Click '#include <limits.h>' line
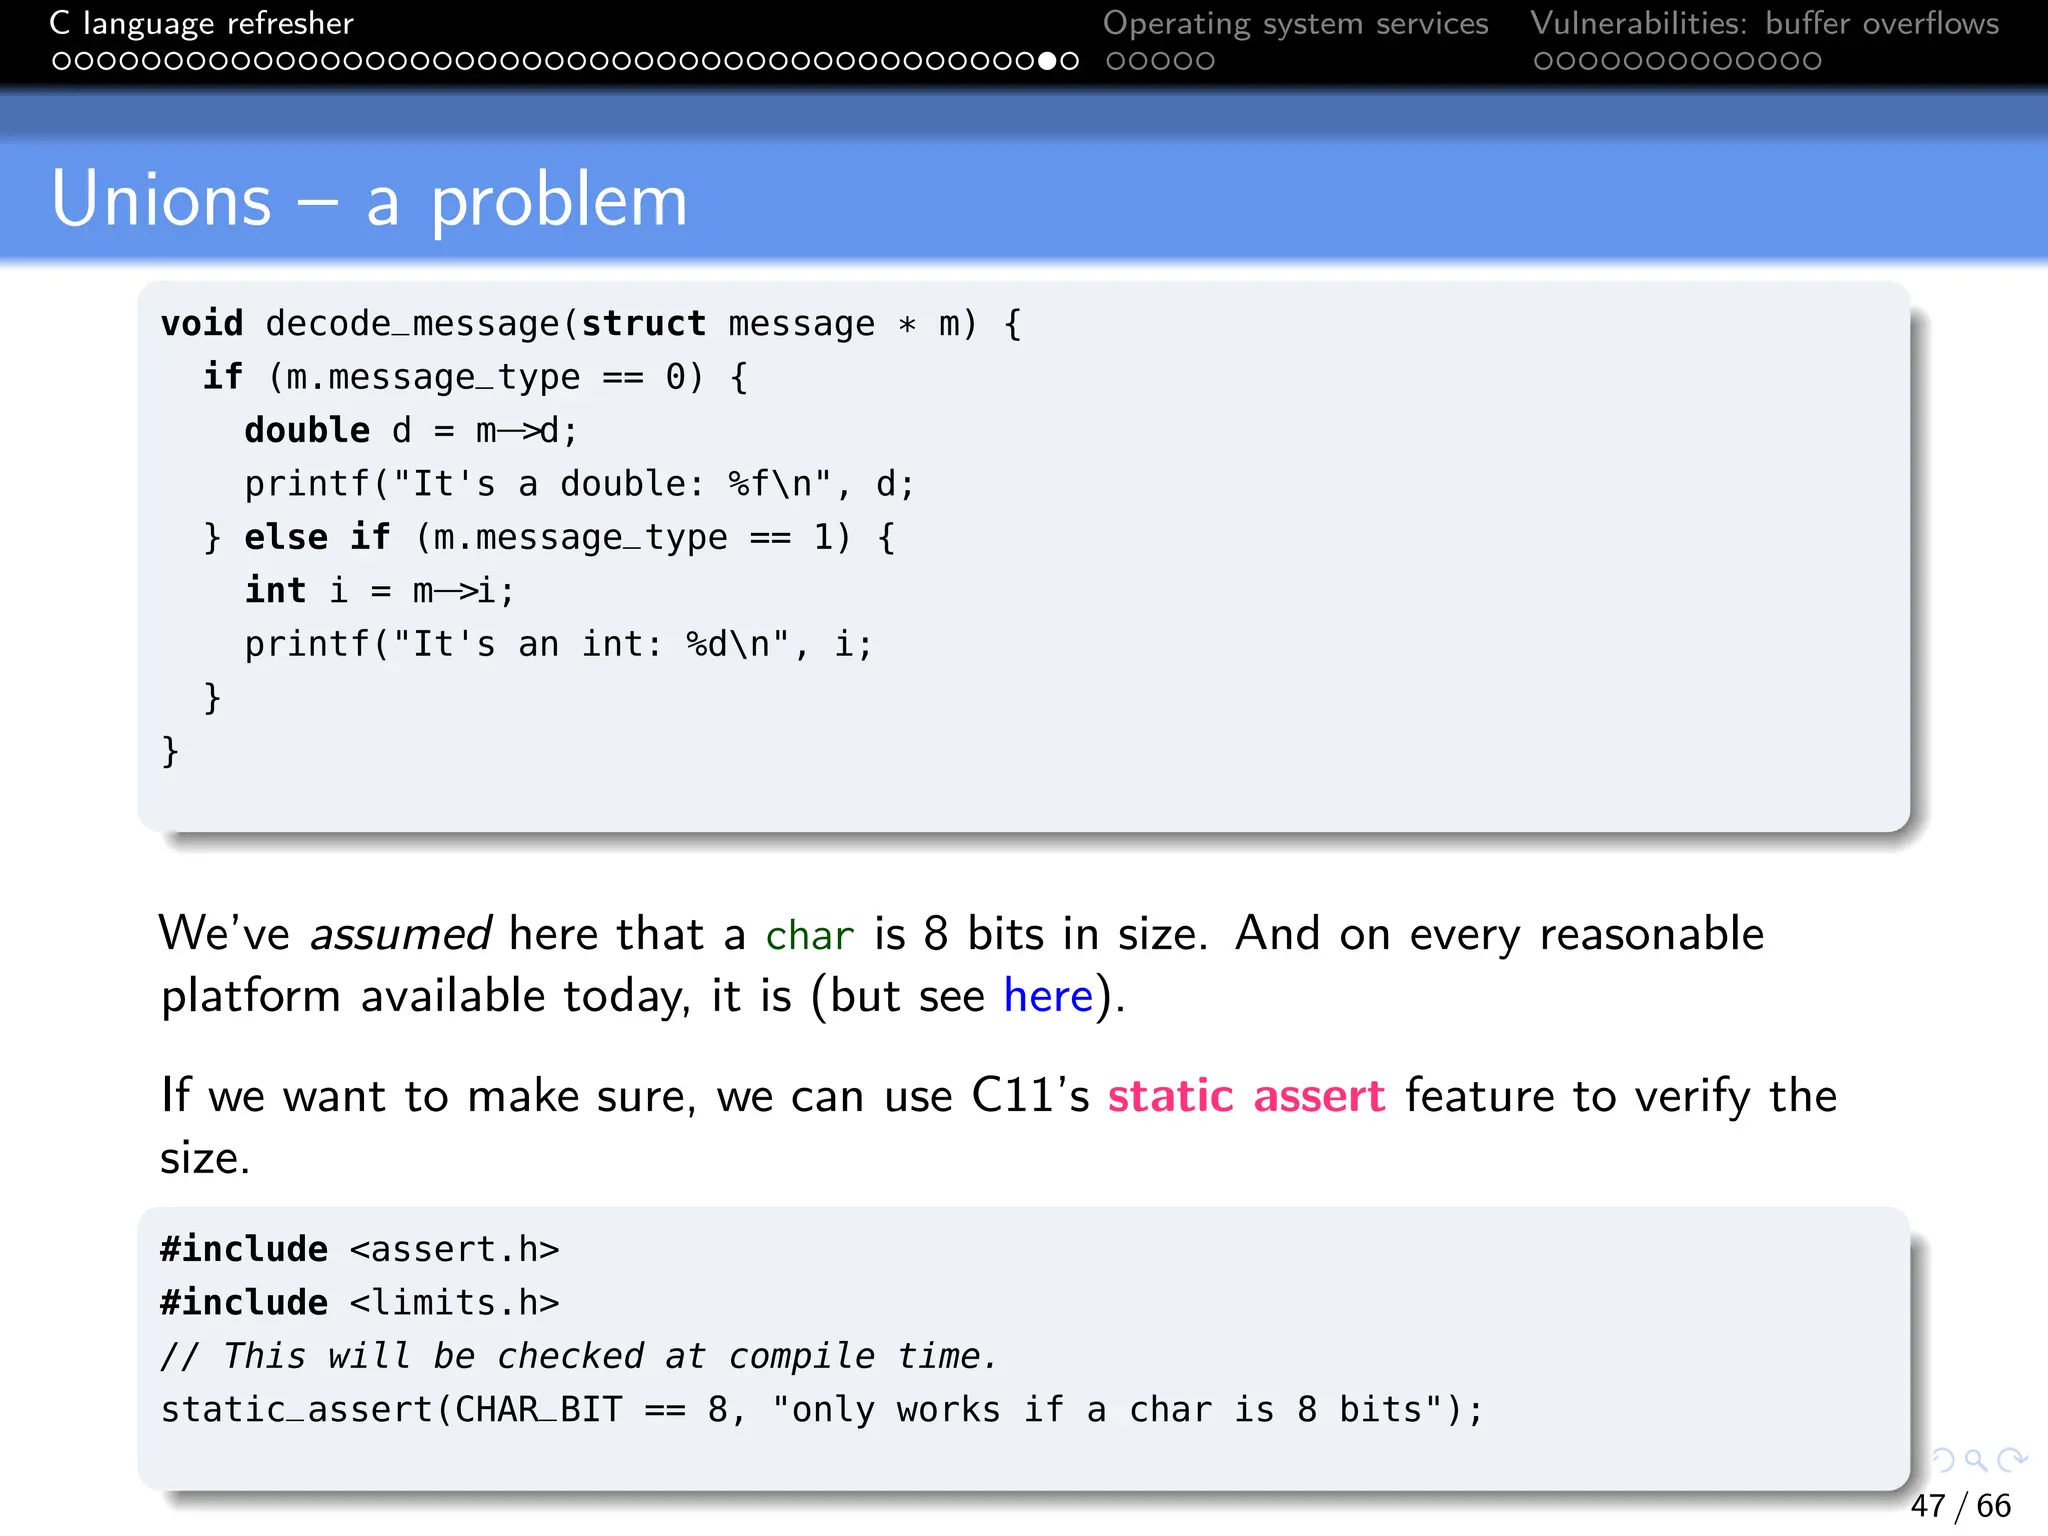This screenshot has width=2048, height=1536. 360,1303
